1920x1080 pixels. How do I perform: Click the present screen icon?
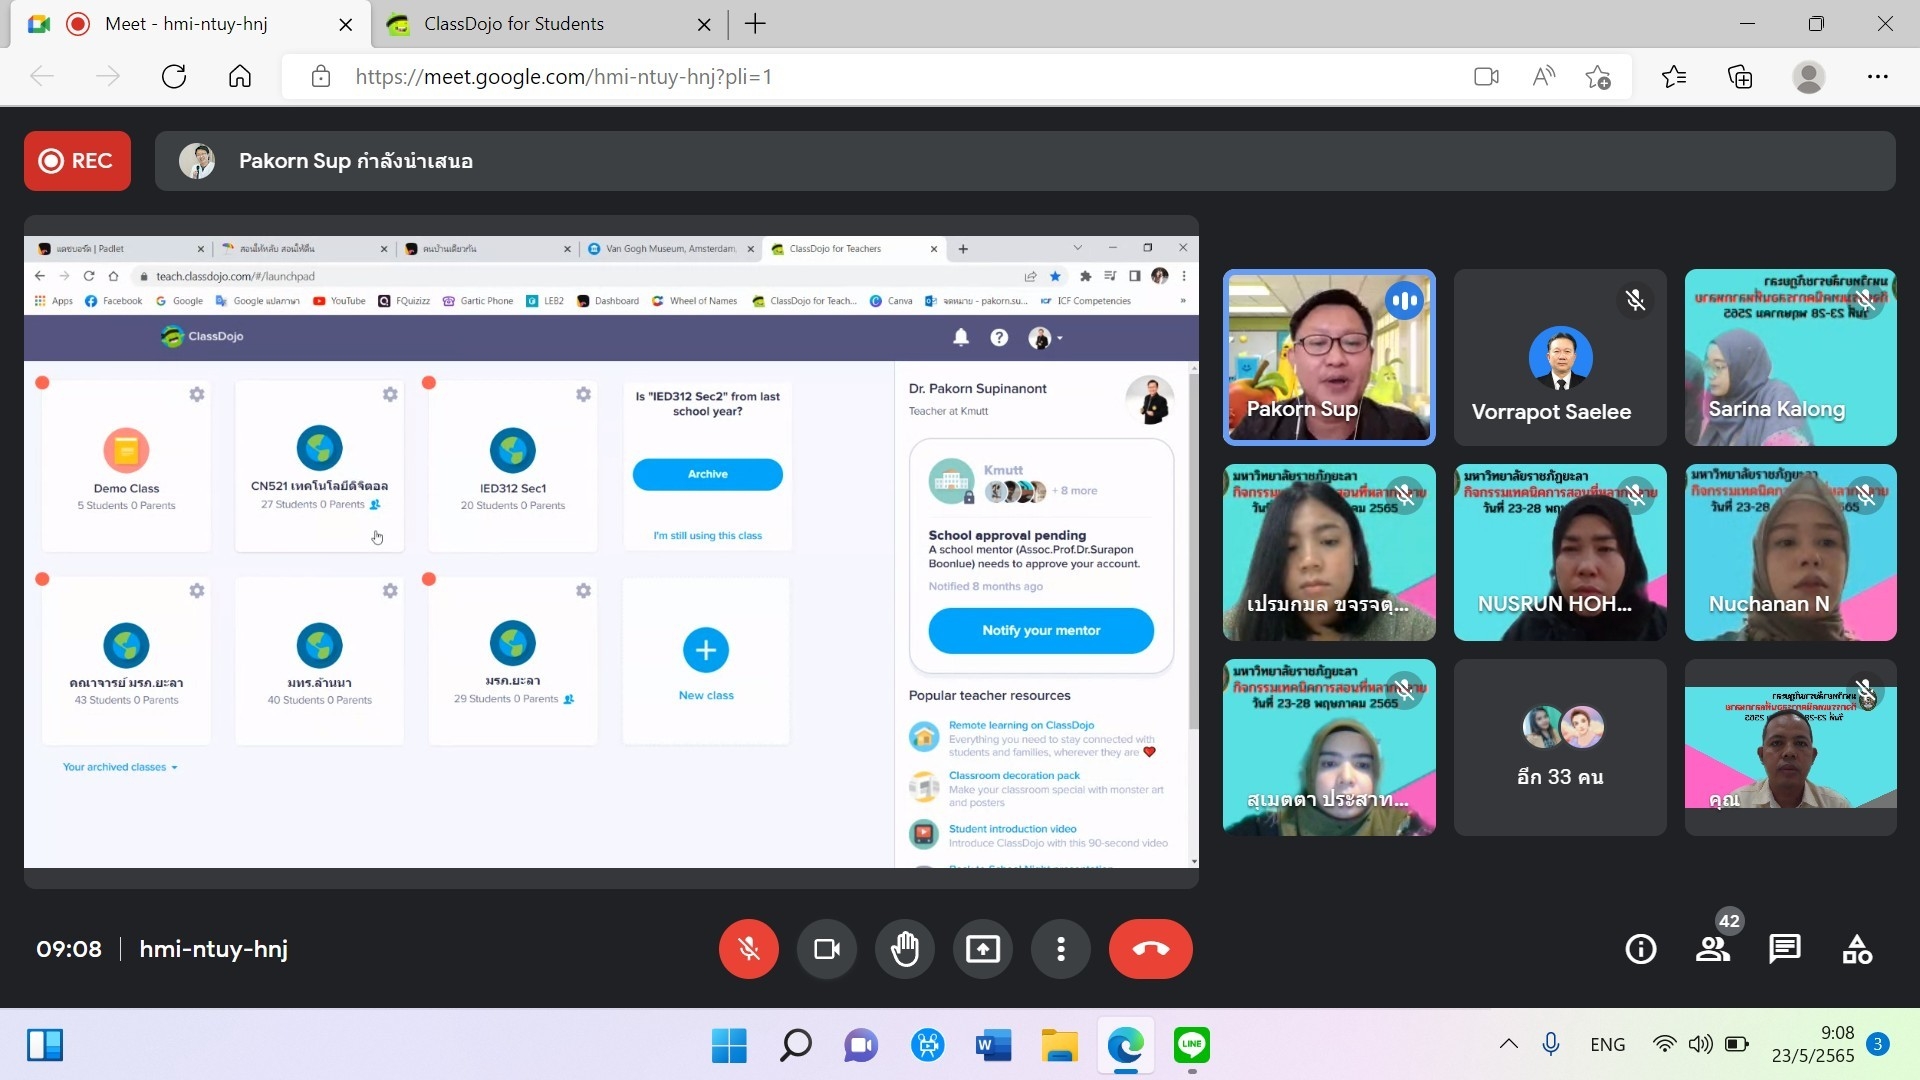tap(982, 948)
